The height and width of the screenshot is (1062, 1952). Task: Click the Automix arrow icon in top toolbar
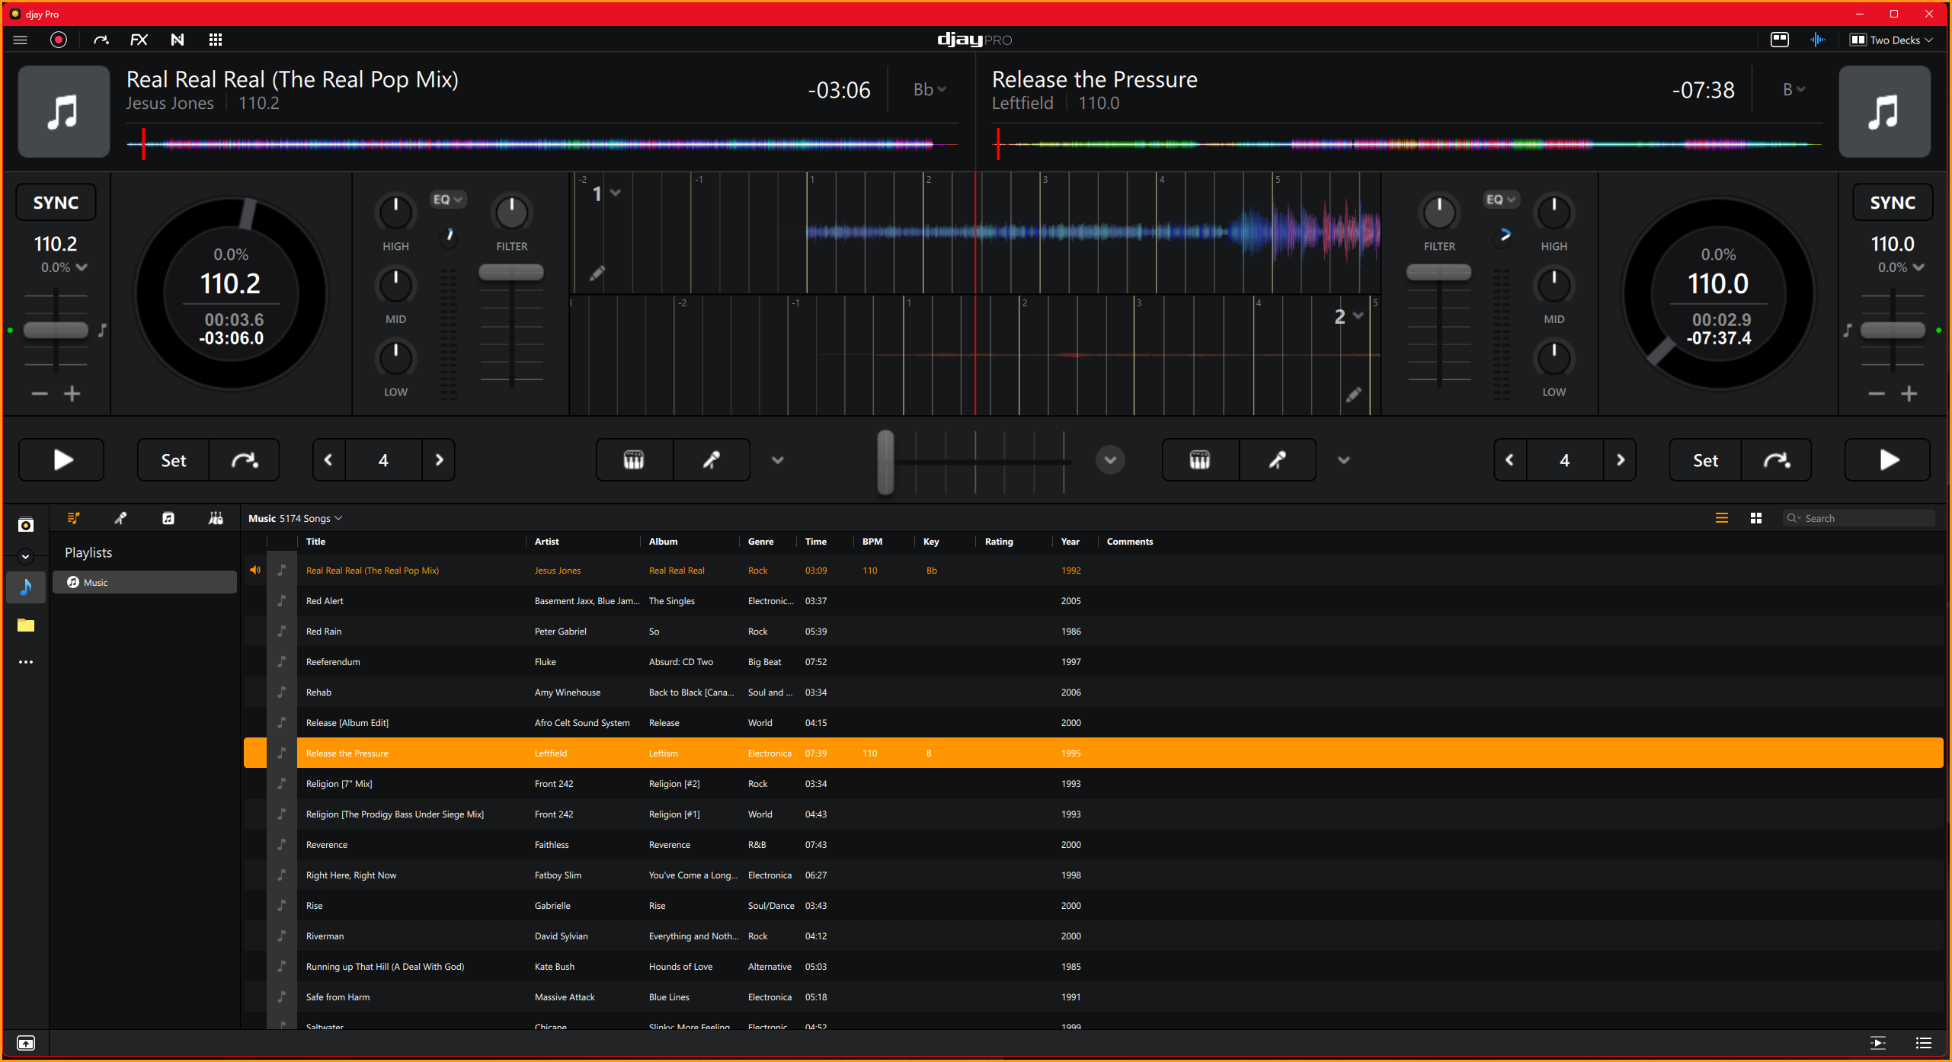pos(101,40)
